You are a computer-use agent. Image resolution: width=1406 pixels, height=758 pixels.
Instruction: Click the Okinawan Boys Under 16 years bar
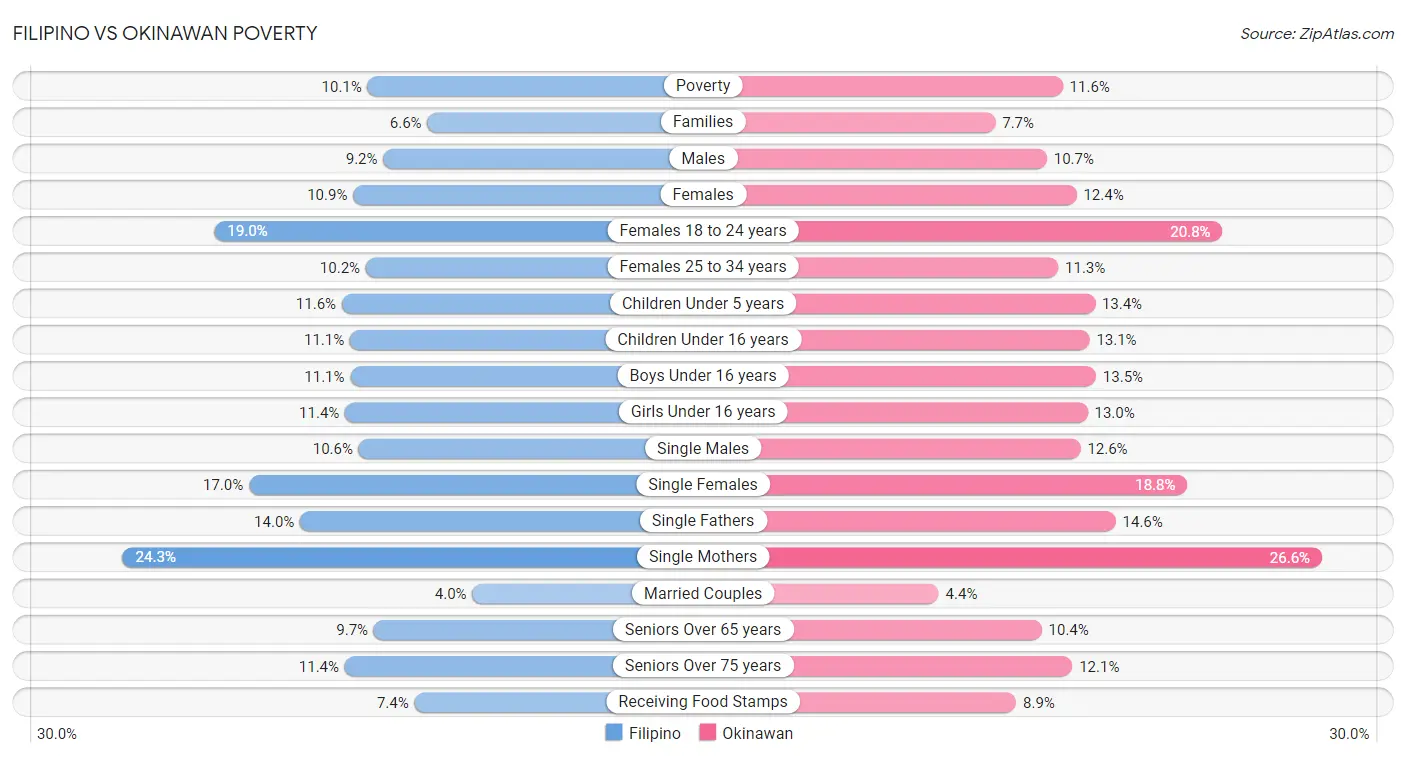900,376
